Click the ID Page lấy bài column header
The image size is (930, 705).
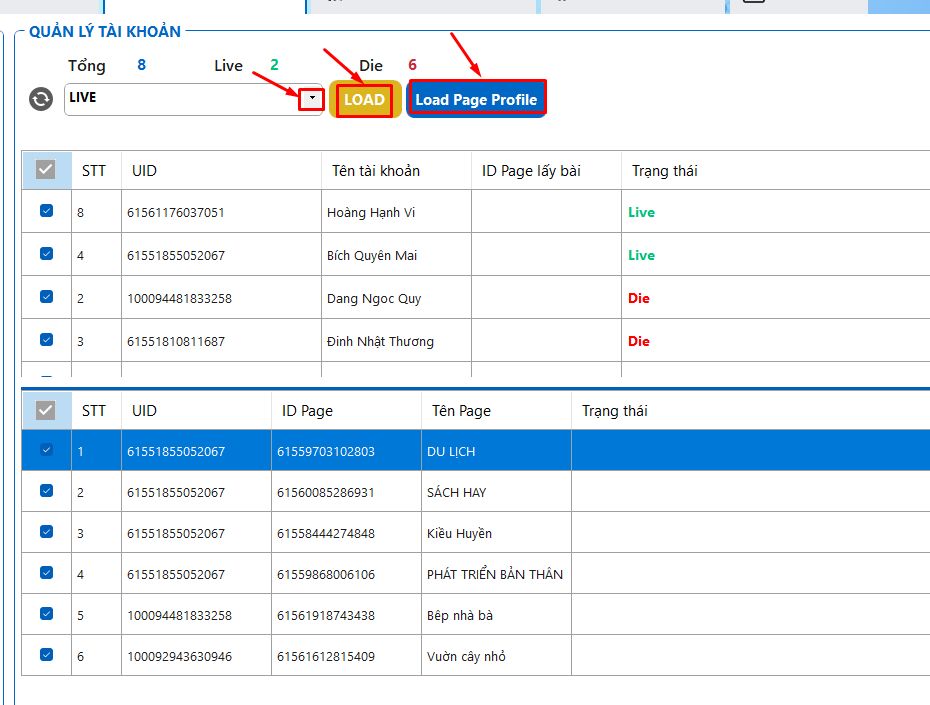(546, 171)
